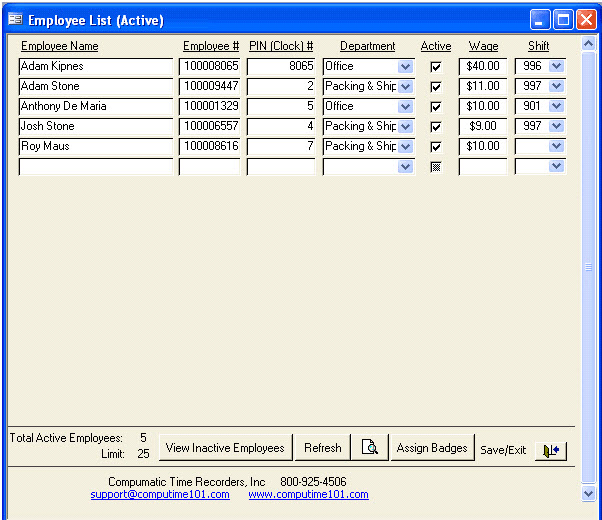Open the empty Shift dropdown for Roy Maus
Screen dimensions: 602x520
tap(557, 146)
